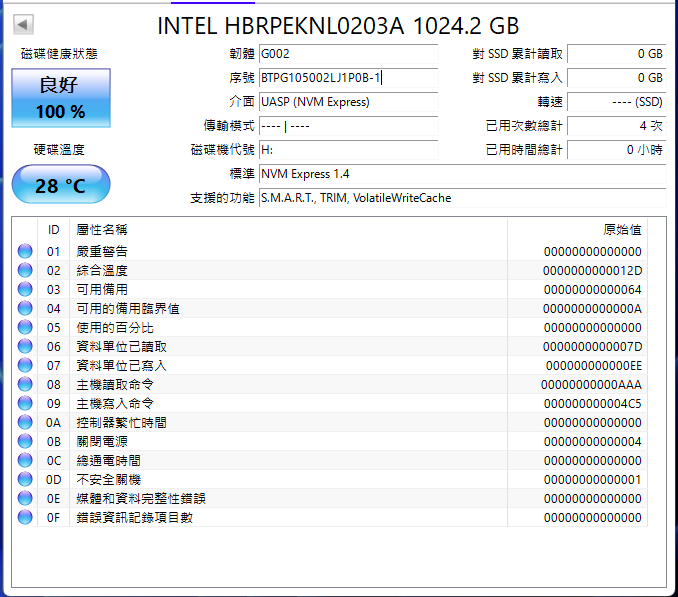Click the 支援的功能 features field
This screenshot has height=597, width=678.
(x=463, y=198)
